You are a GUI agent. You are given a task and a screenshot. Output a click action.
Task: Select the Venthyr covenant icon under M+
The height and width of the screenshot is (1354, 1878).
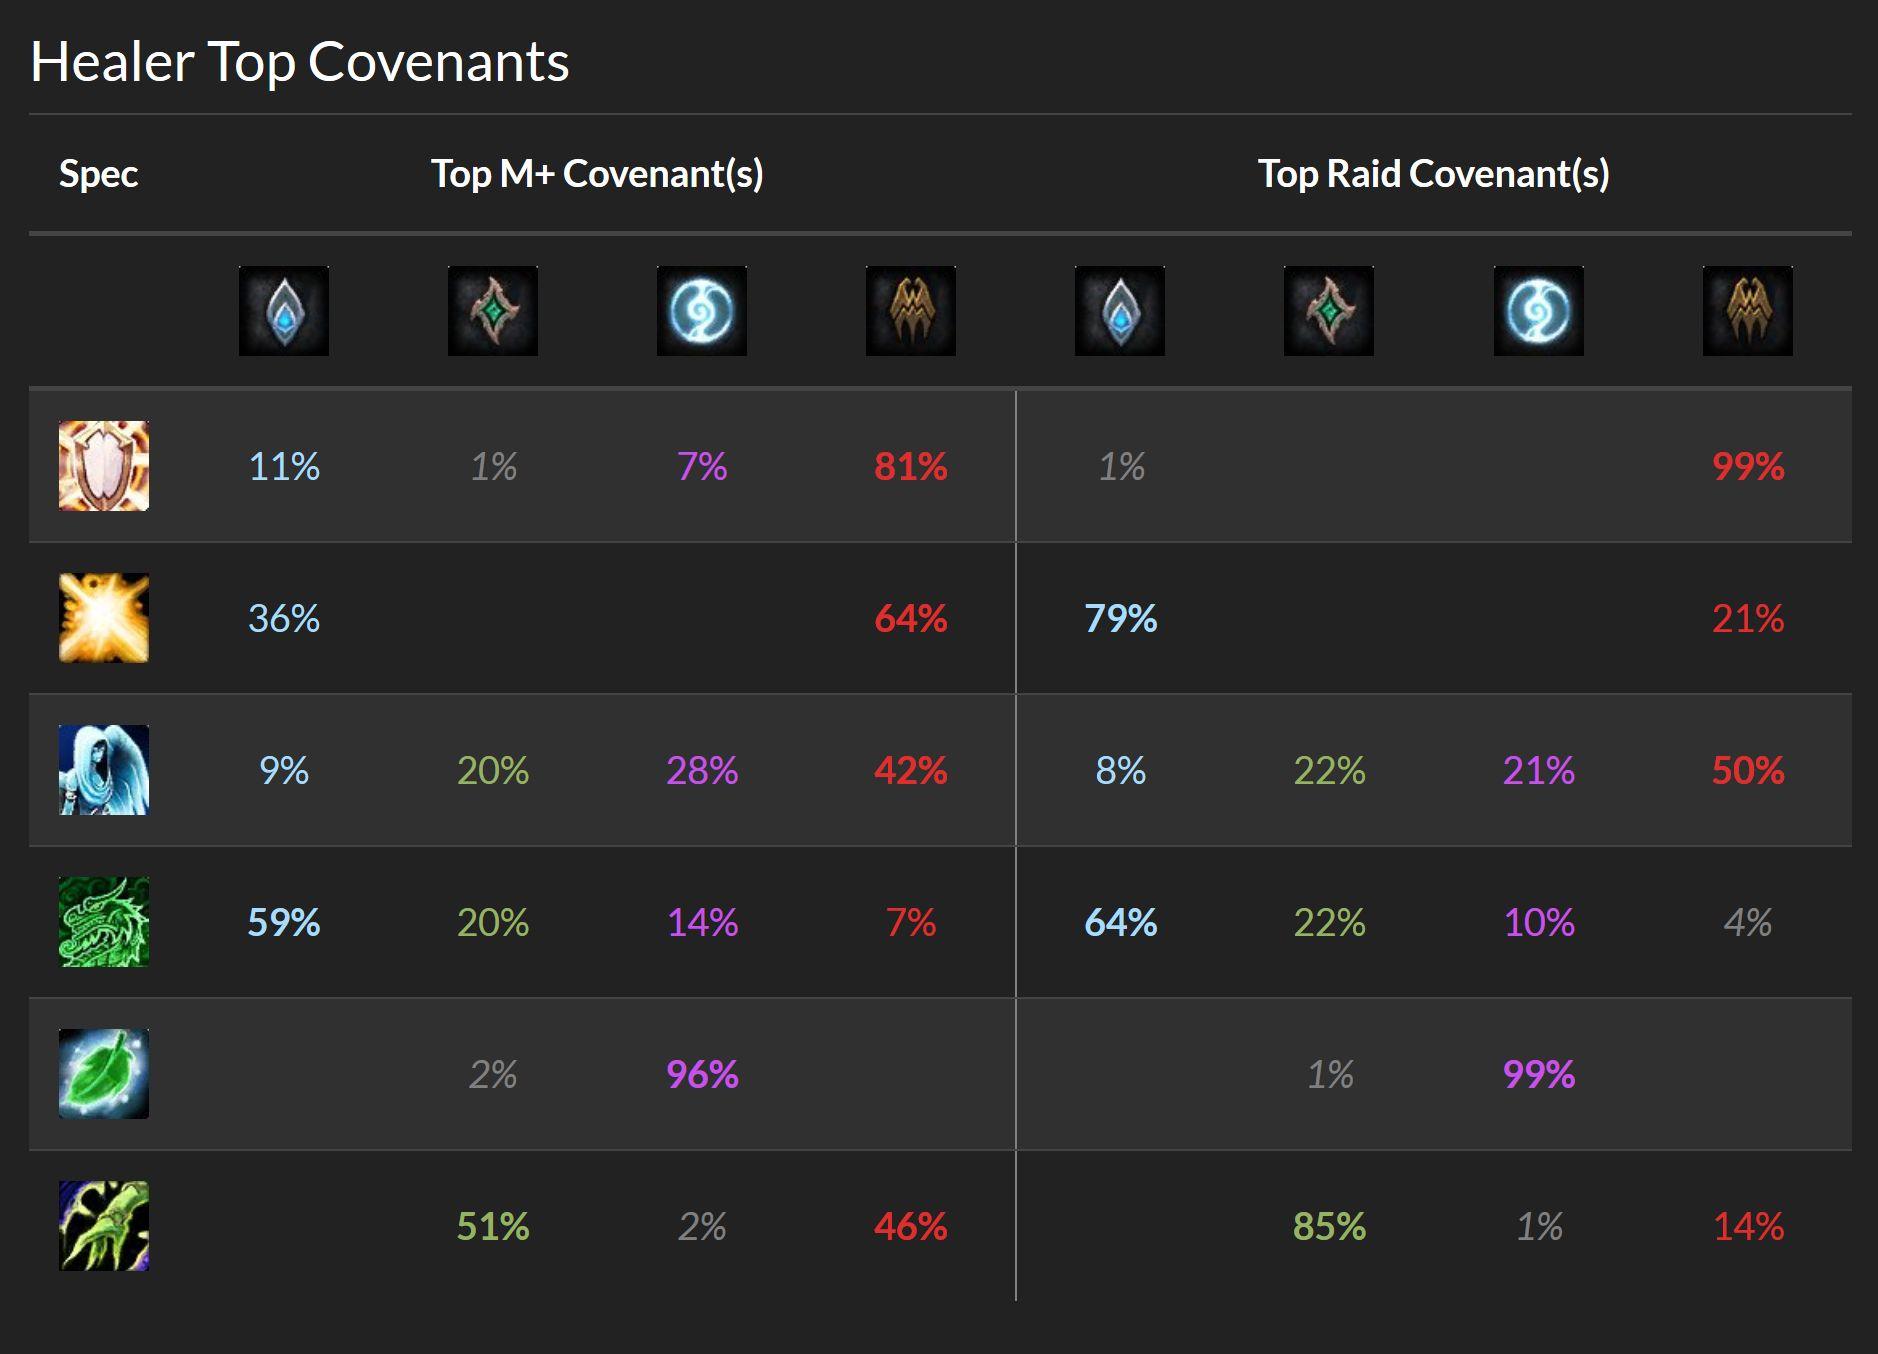click(x=911, y=311)
